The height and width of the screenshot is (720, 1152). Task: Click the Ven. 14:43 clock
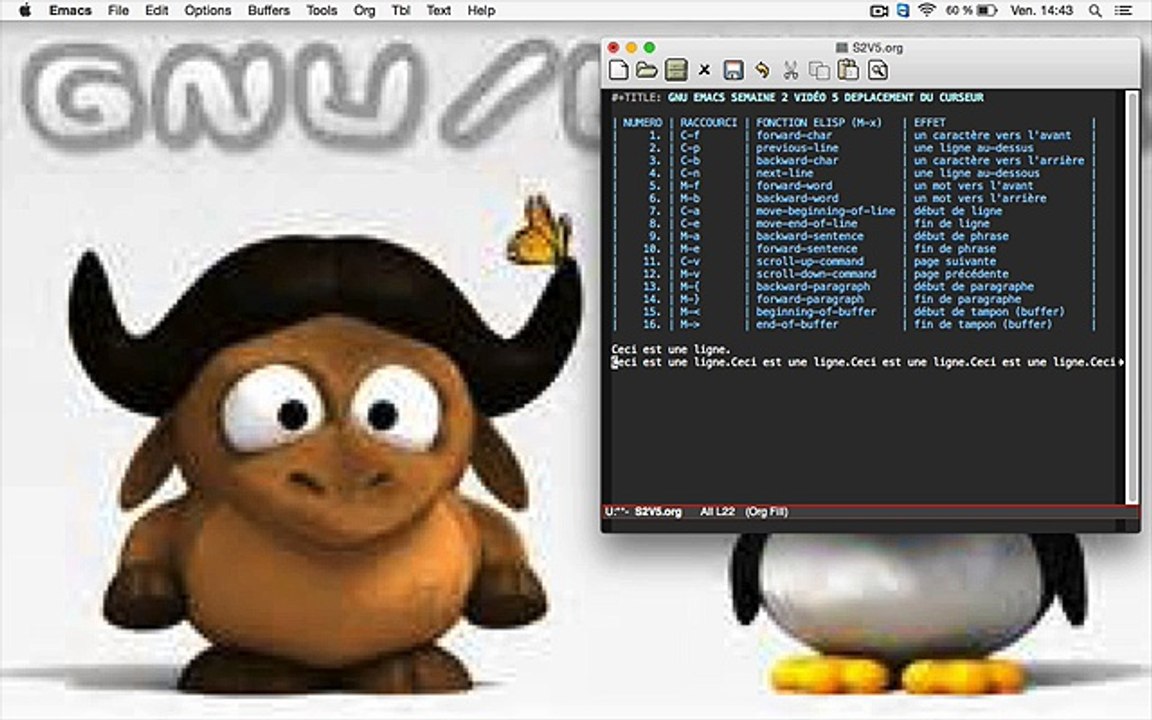point(1042,10)
